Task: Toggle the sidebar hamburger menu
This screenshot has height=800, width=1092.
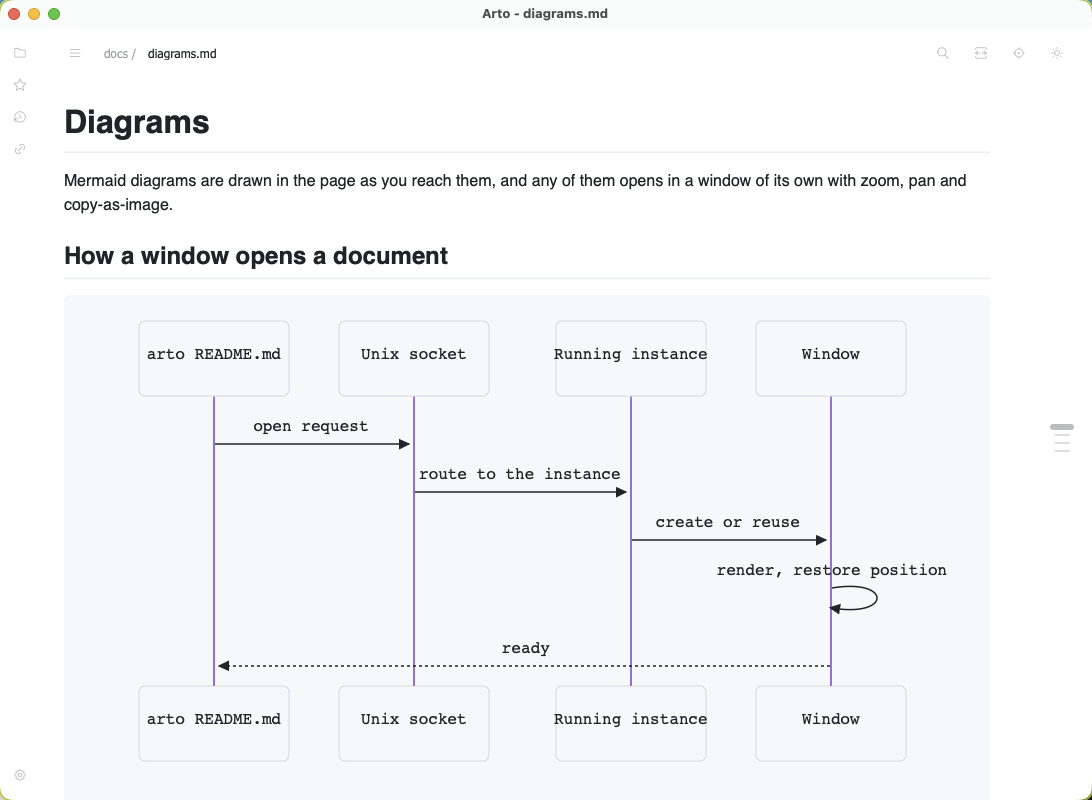Action: (75, 53)
